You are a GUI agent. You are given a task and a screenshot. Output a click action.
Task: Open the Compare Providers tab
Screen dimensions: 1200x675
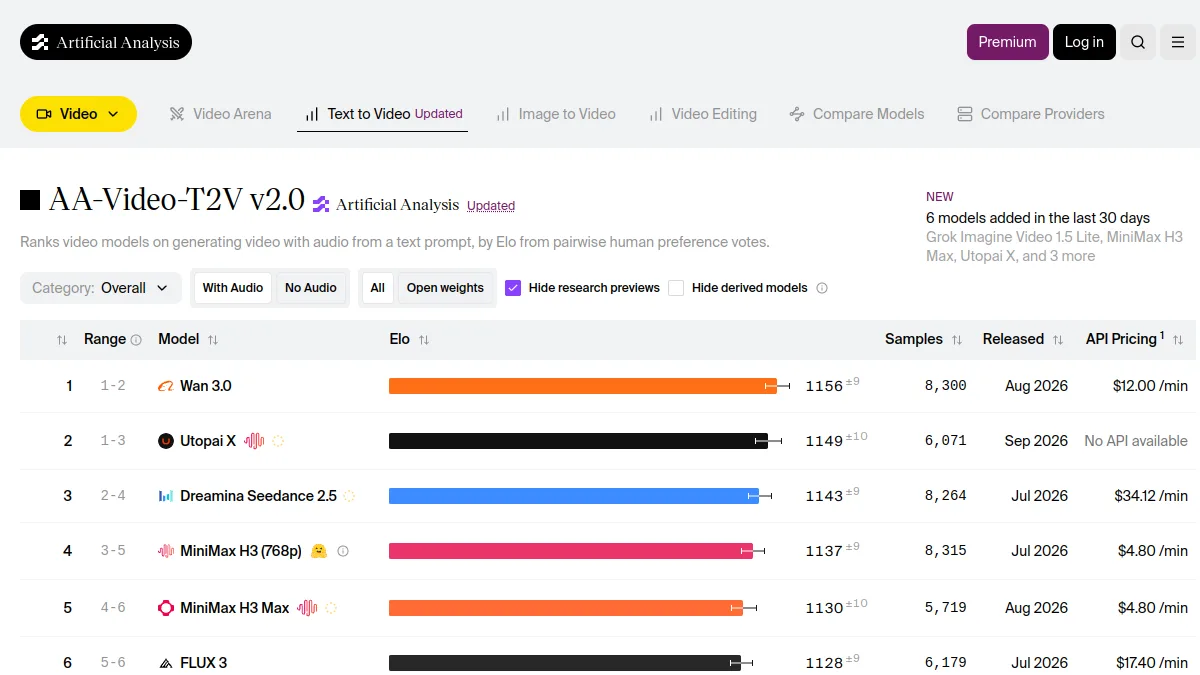point(1031,114)
